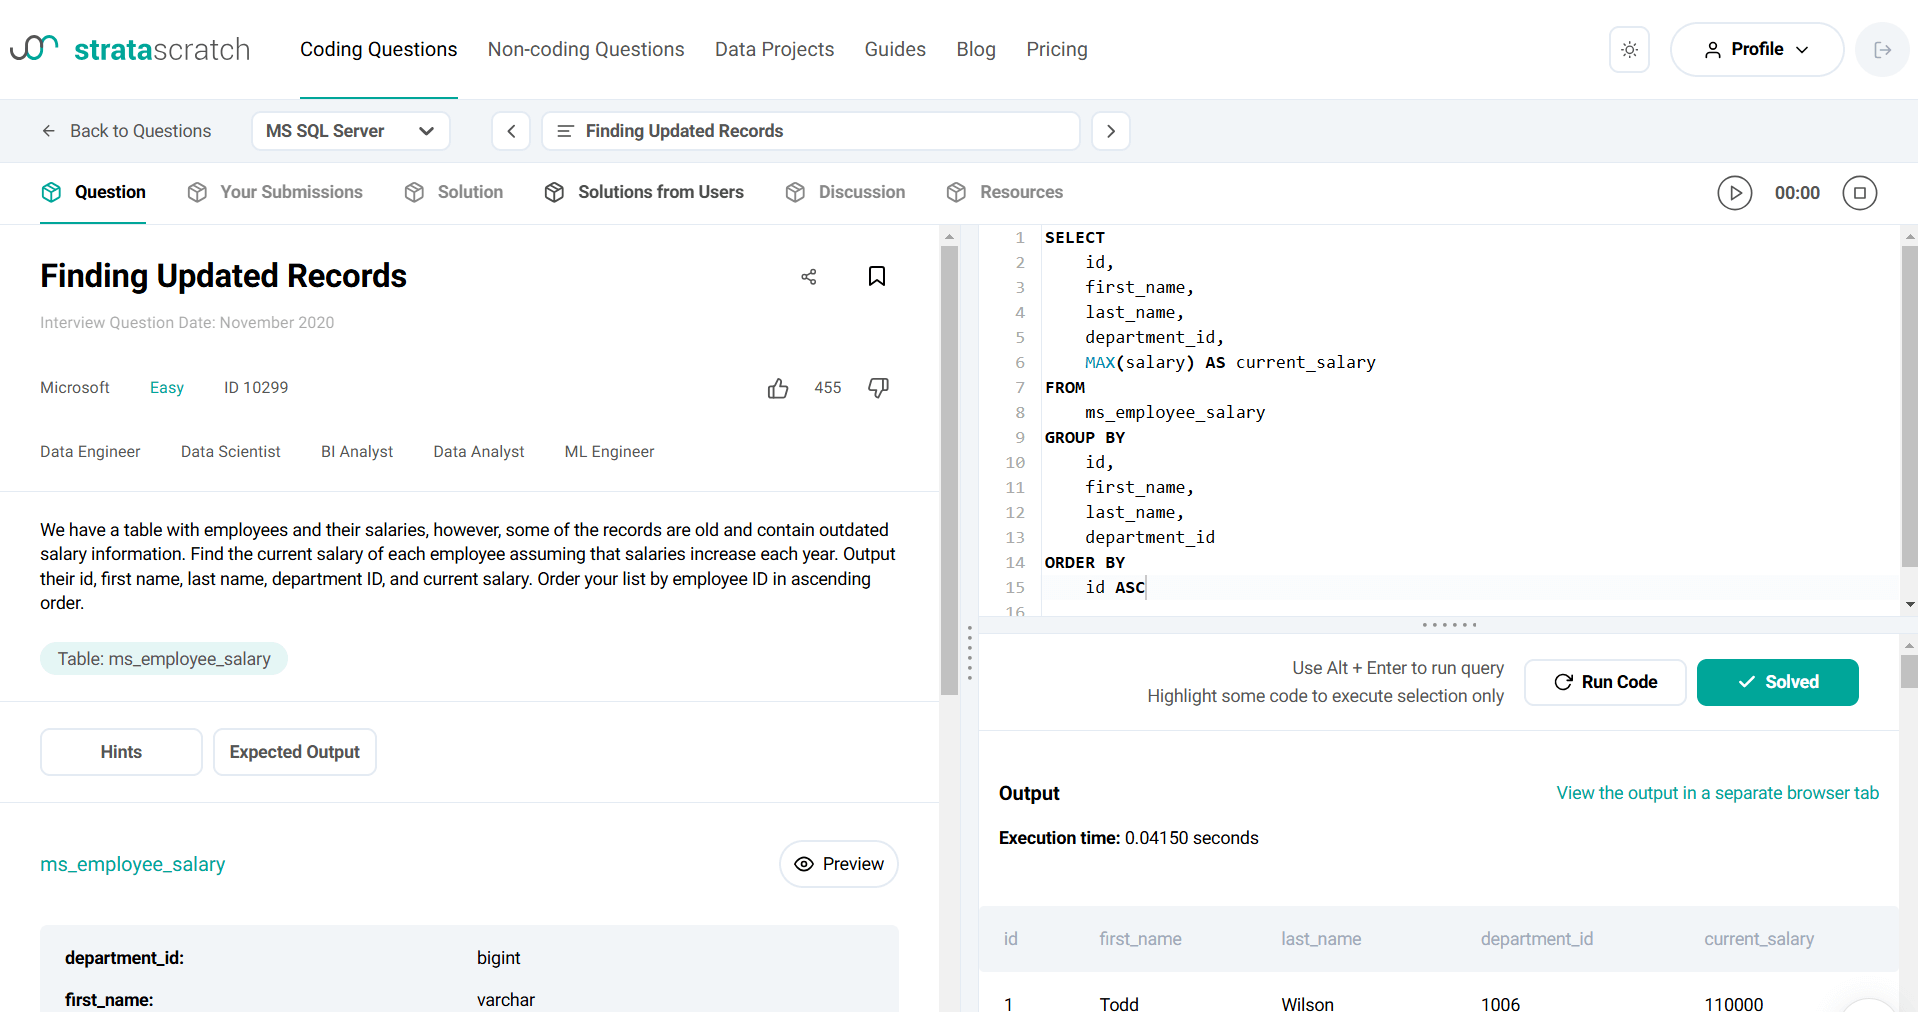This screenshot has width=1918, height=1012.
Task: Open the Discussion tab
Action: tap(845, 192)
